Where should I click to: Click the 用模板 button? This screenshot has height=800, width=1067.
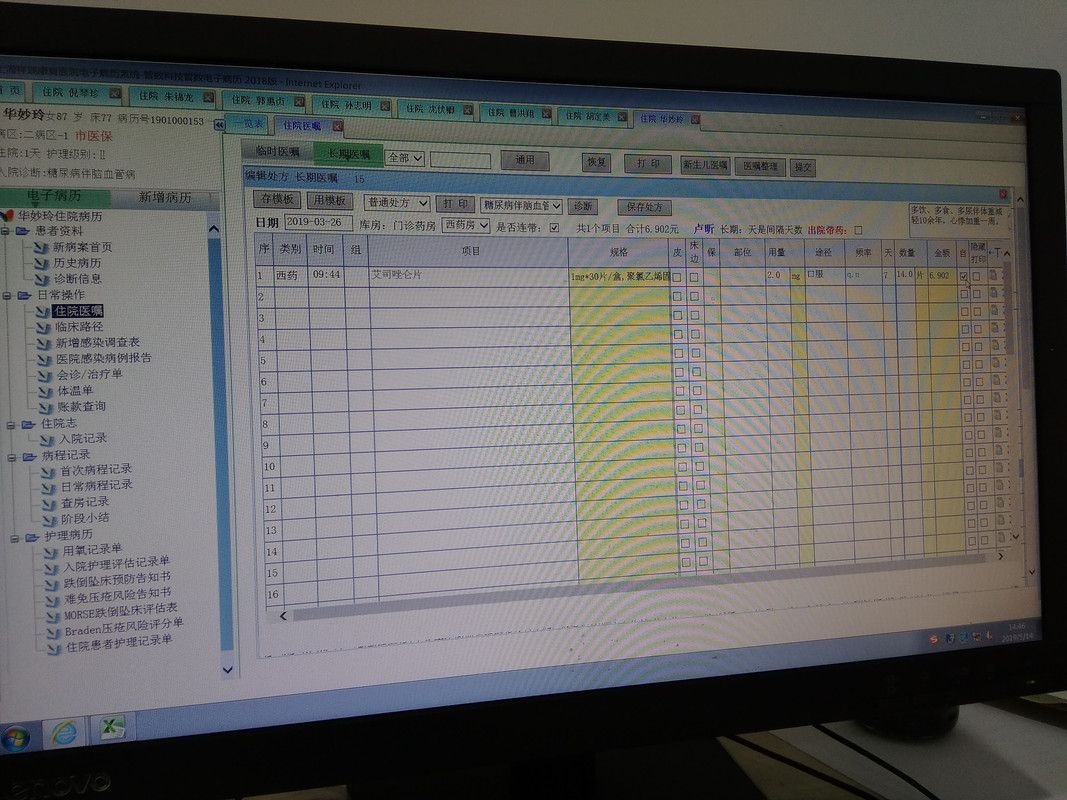click(330, 201)
